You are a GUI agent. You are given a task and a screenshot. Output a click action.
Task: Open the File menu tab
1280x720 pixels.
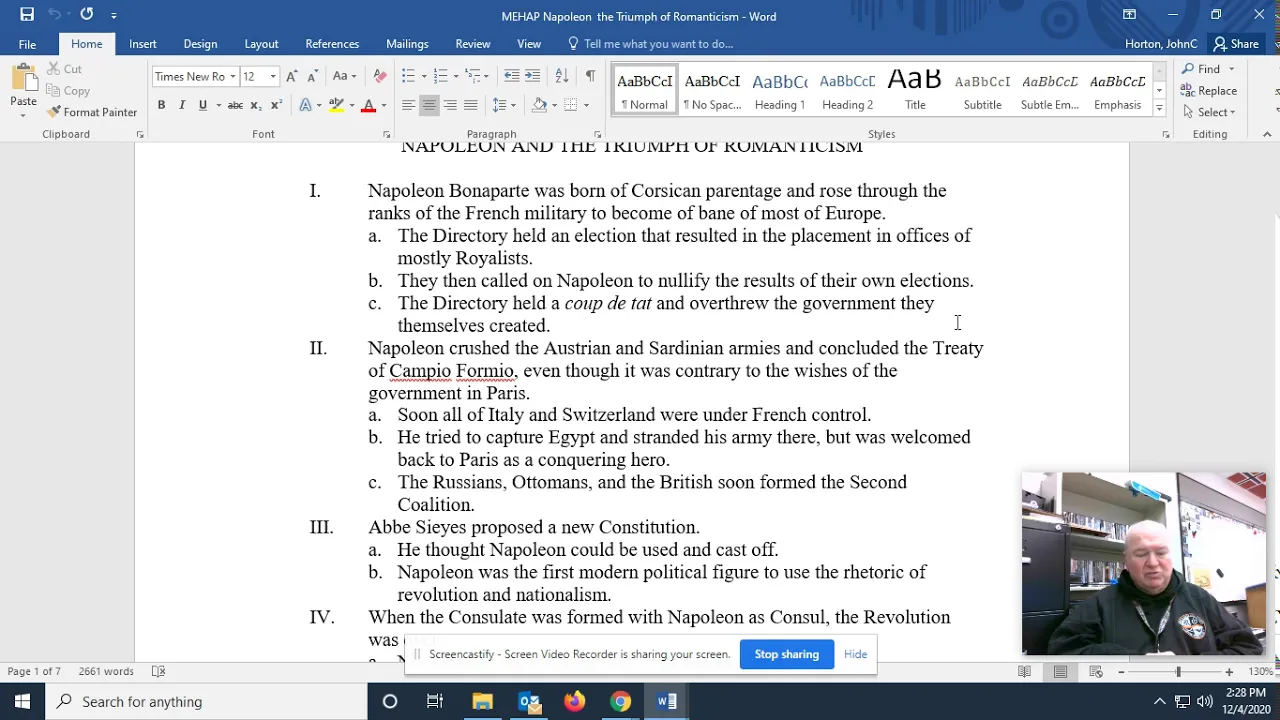(x=27, y=44)
